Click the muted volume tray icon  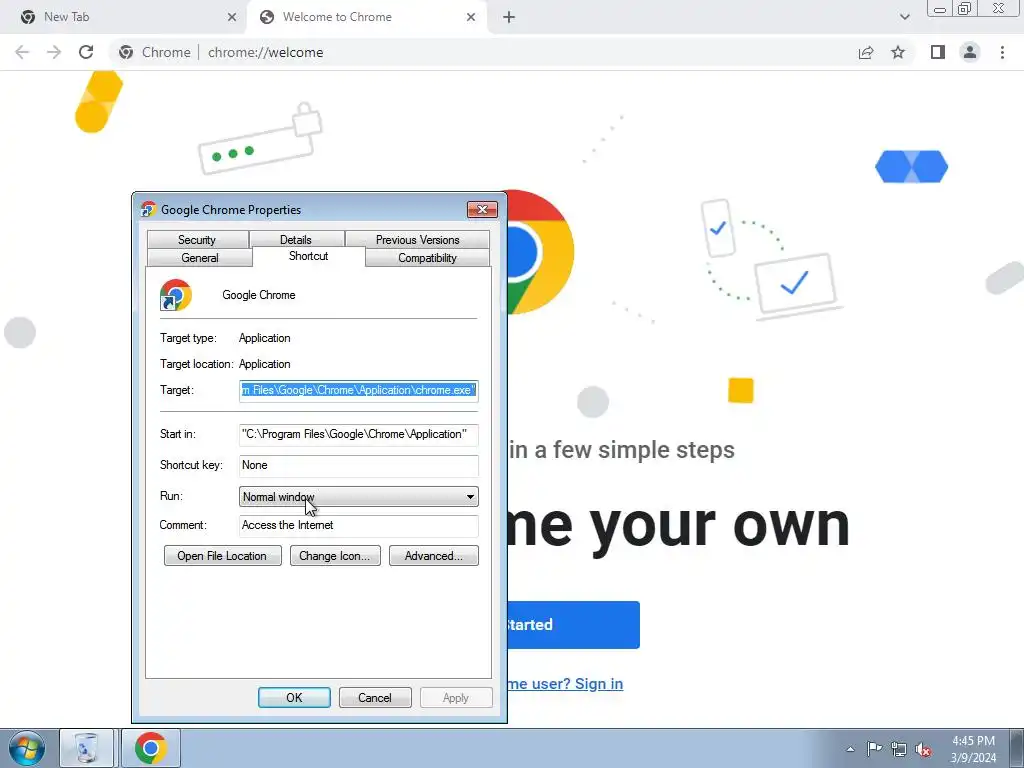coord(923,749)
